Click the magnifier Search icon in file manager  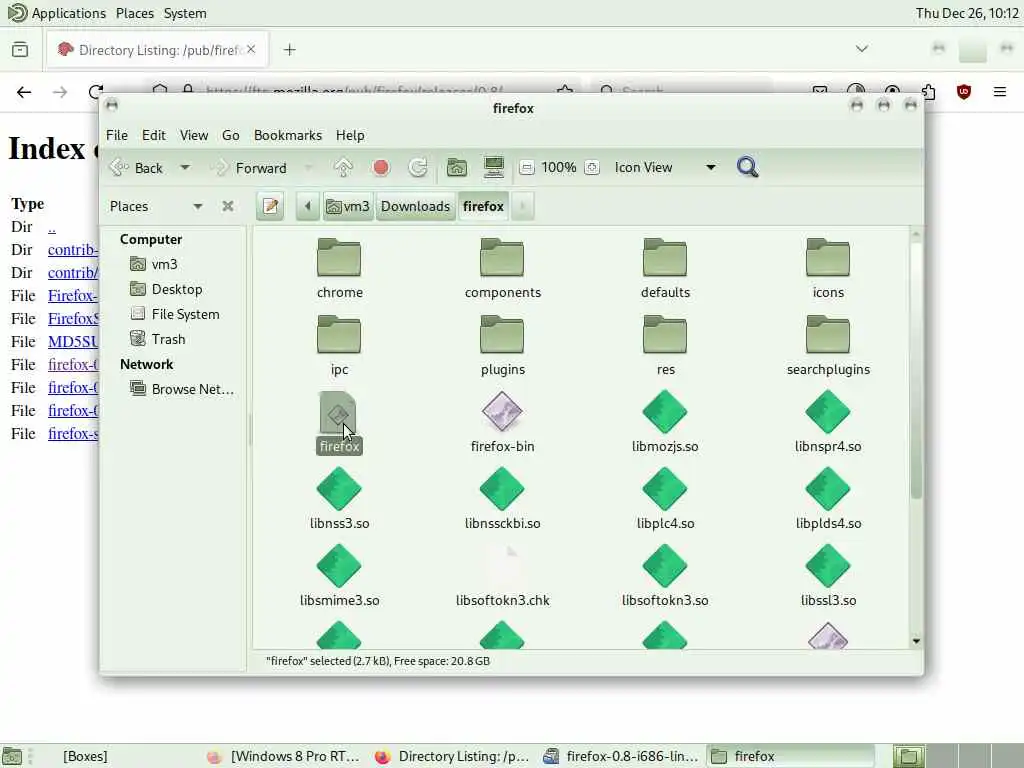pyautogui.click(x=747, y=167)
